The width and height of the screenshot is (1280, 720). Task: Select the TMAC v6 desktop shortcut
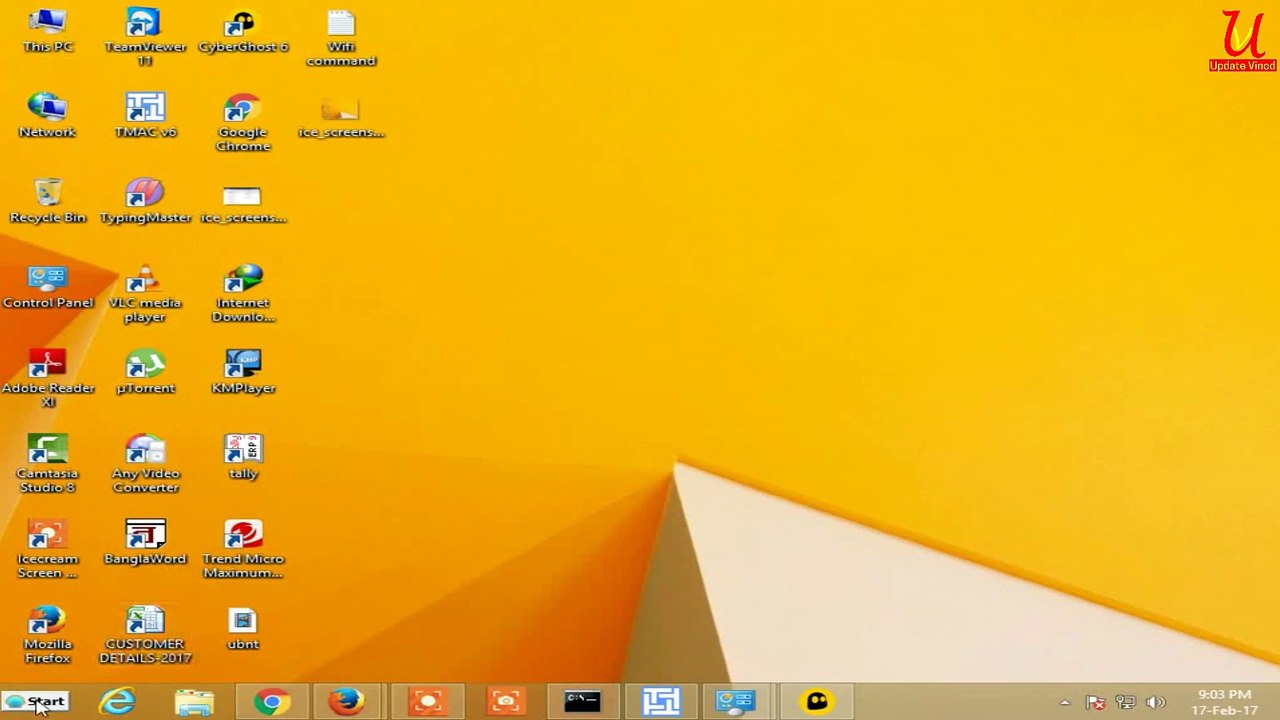[145, 116]
